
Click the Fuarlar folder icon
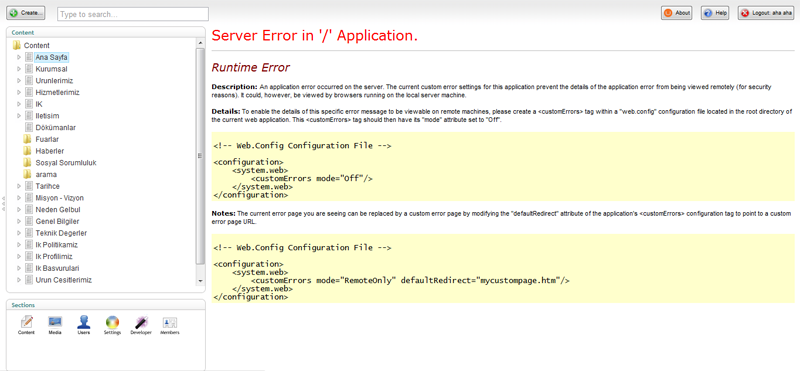point(28,139)
